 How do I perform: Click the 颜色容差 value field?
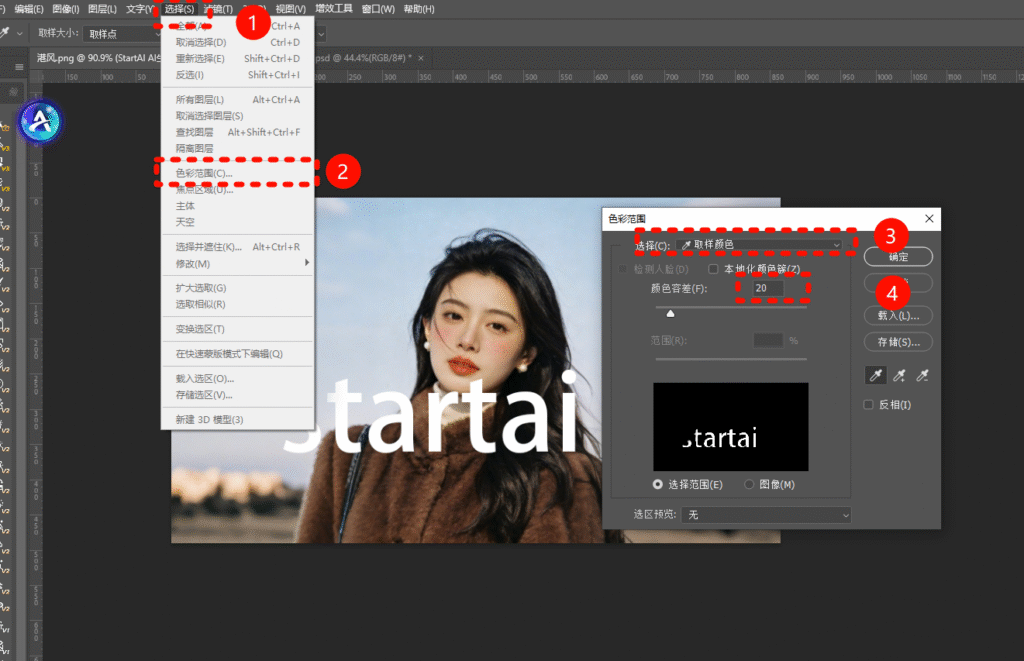click(768, 288)
